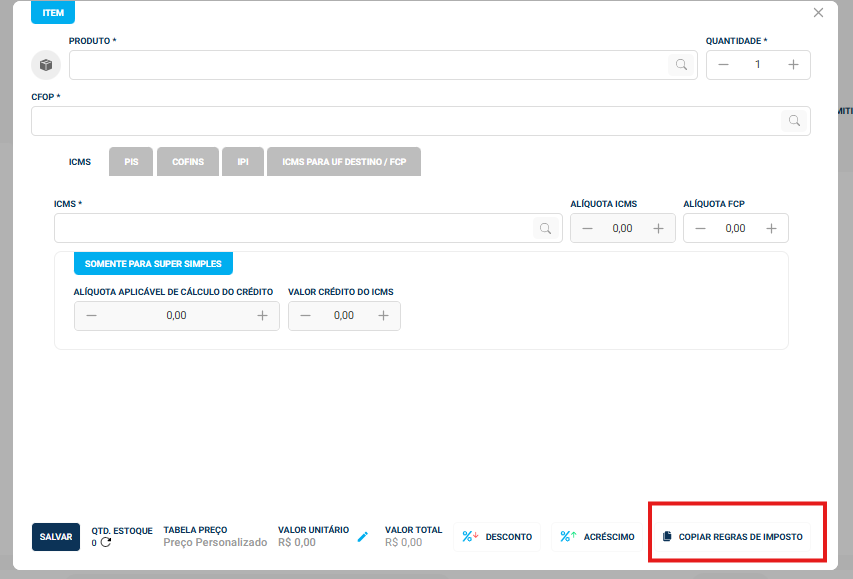
Task: Open ICMS para UF Destino / FCP tab
Action: (x=344, y=161)
